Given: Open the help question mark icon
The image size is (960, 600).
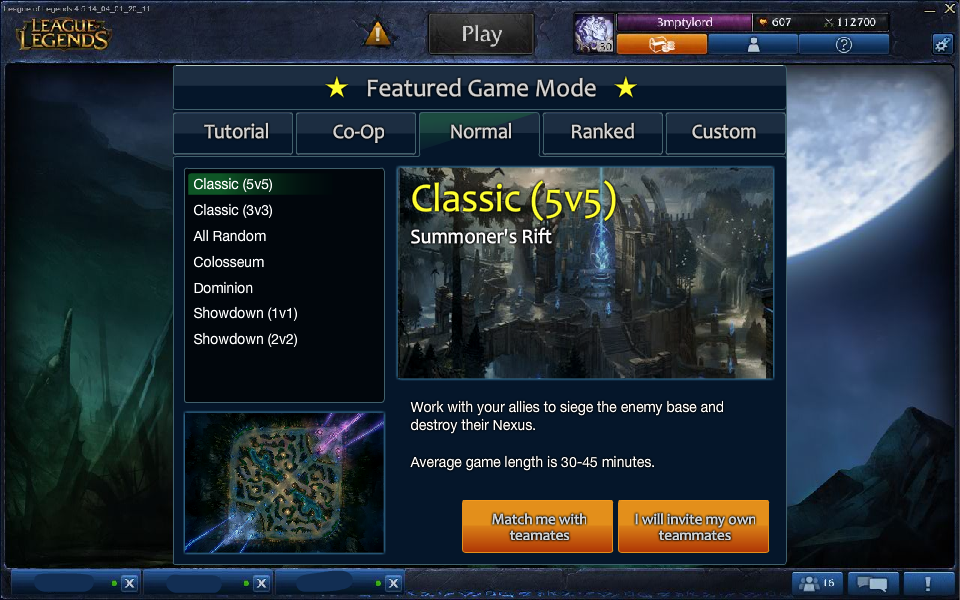Looking at the screenshot, I should pyautogui.click(x=844, y=45).
